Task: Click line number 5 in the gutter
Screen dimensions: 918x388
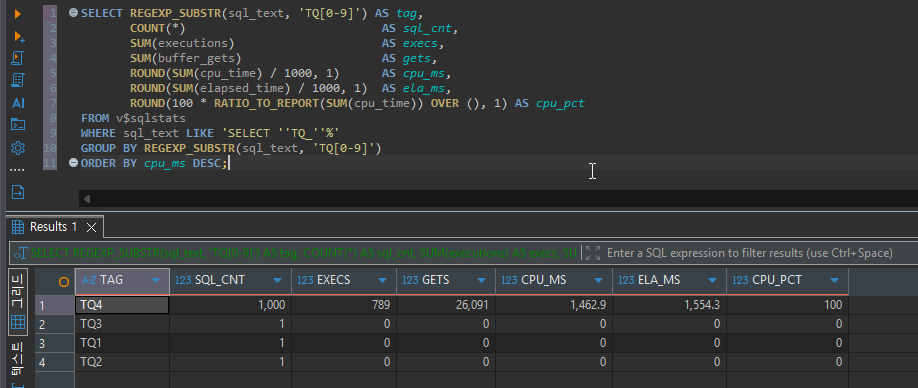Action: tap(54, 73)
